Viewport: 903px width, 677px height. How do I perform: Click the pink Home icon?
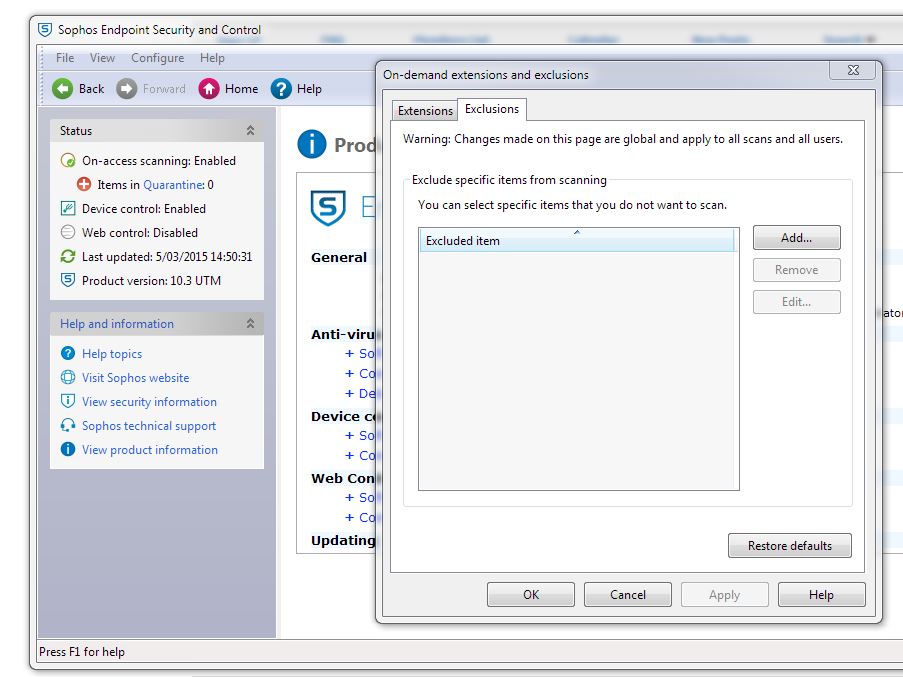tap(209, 89)
